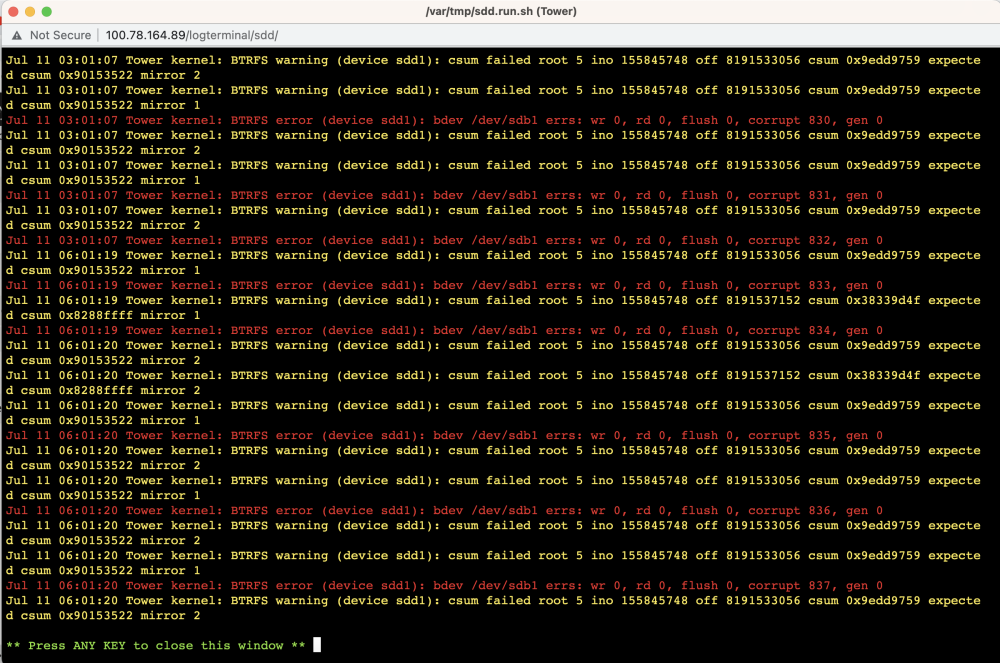
Task: Click the 06:01:19 warning with offset 8191533056
Action: (x=493, y=263)
